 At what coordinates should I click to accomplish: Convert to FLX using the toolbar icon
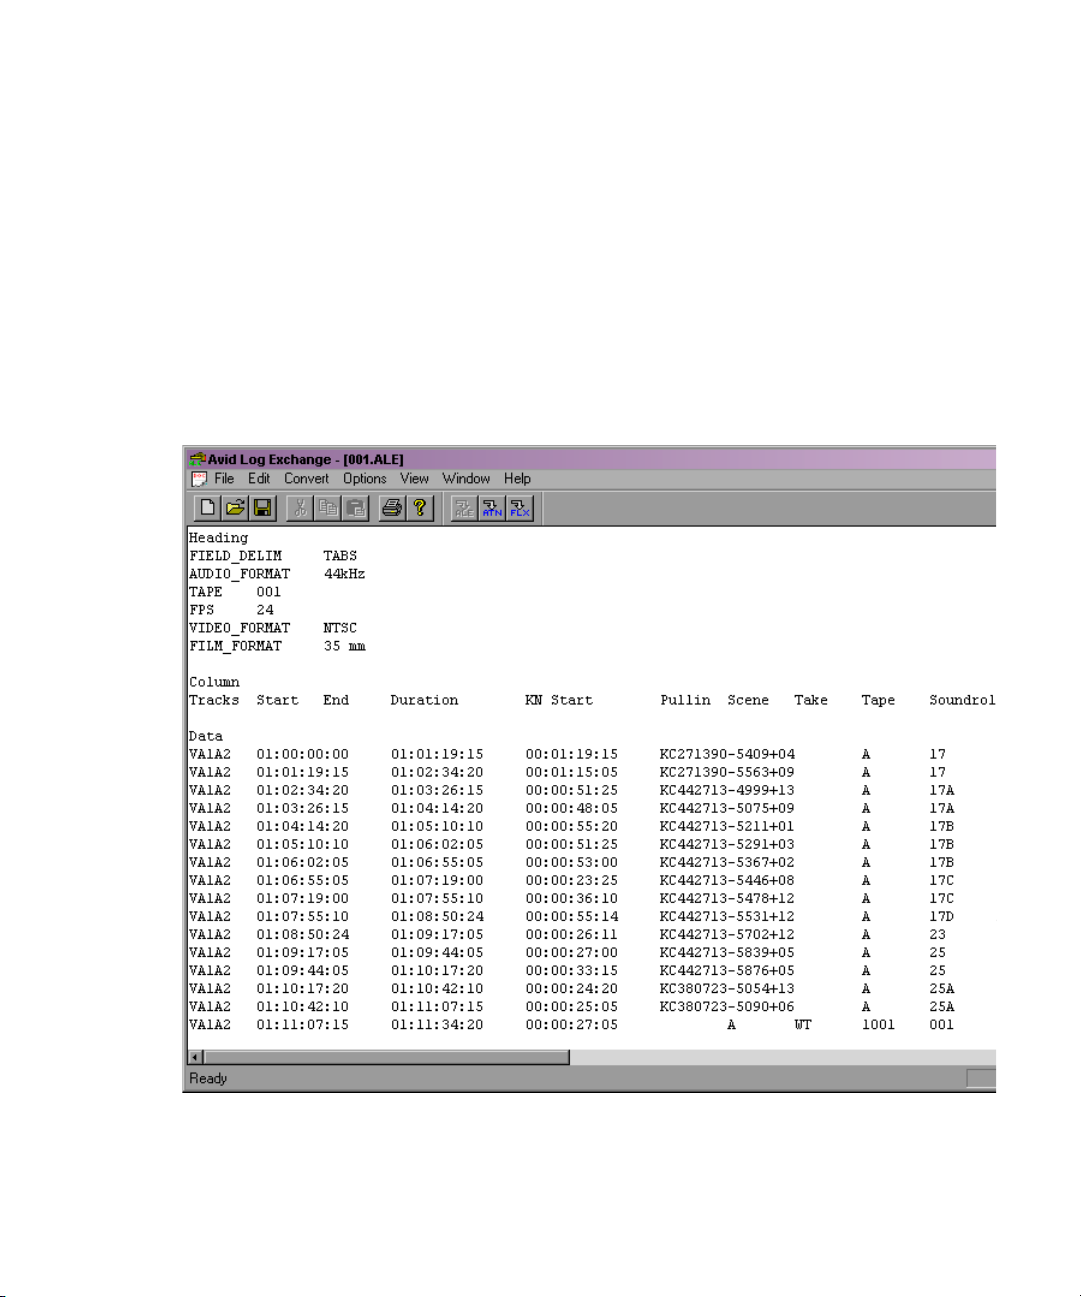520,508
